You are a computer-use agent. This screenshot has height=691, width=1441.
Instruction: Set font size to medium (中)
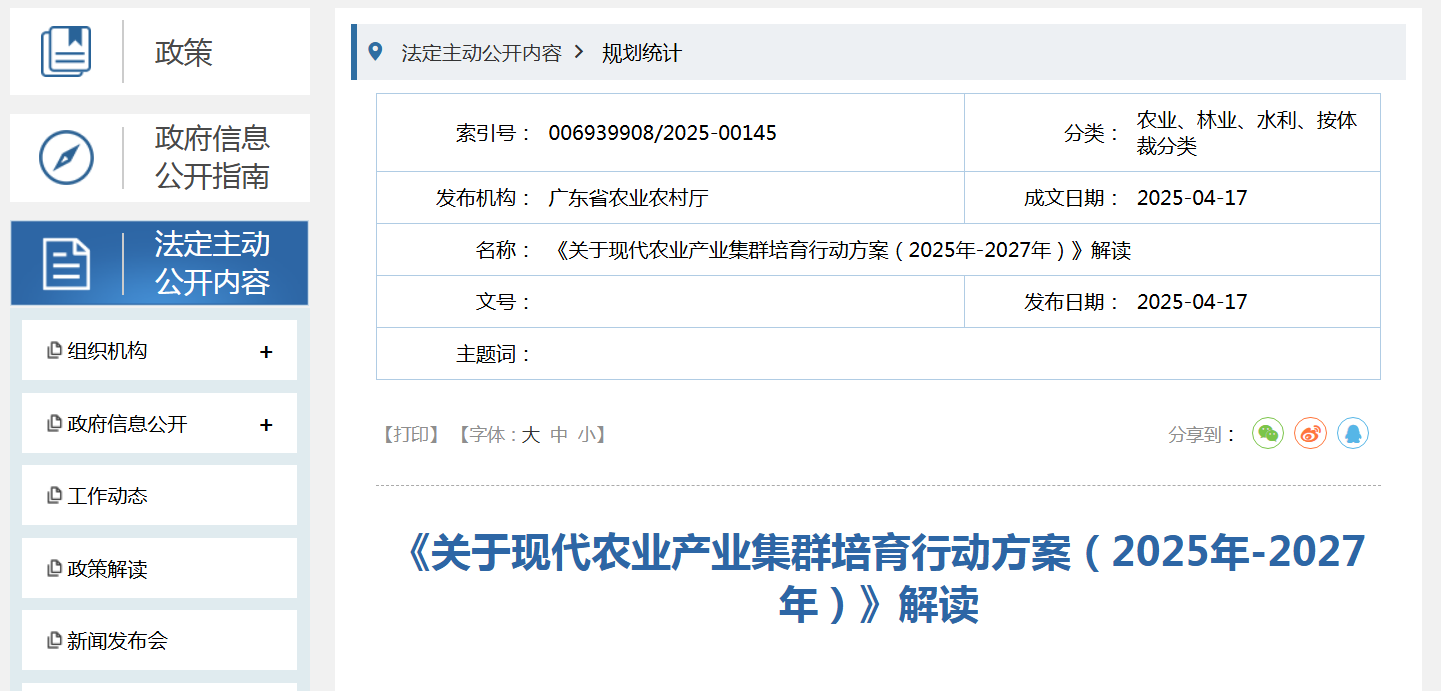(x=559, y=435)
